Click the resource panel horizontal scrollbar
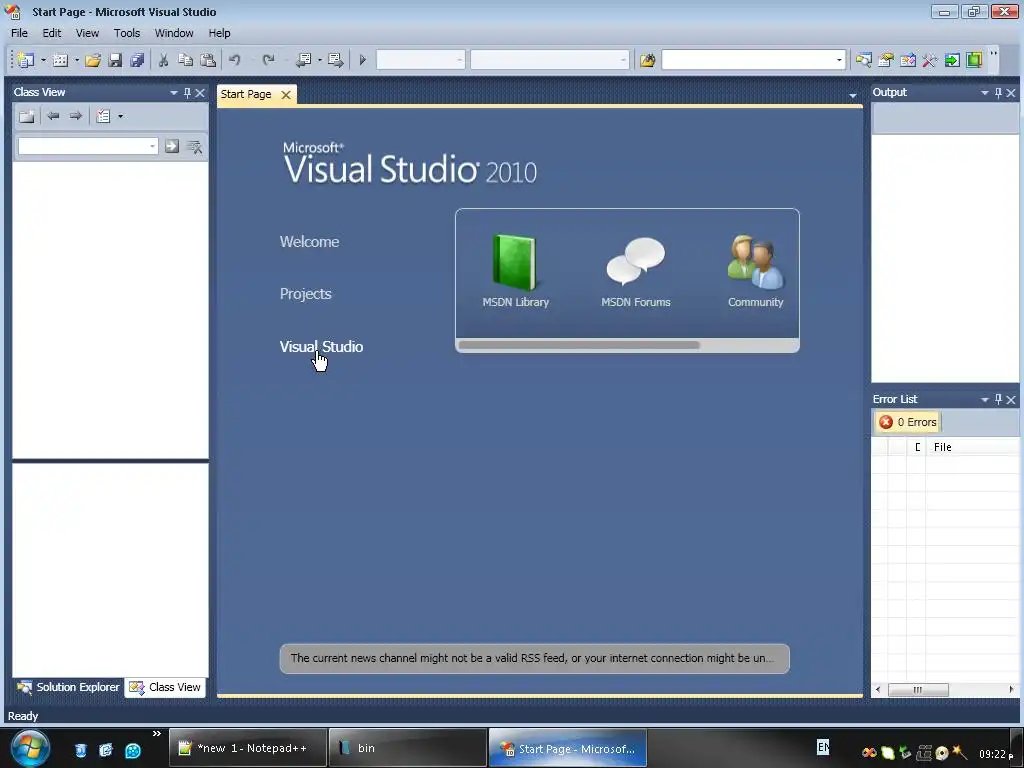The width and height of the screenshot is (1024, 768). 579,345
